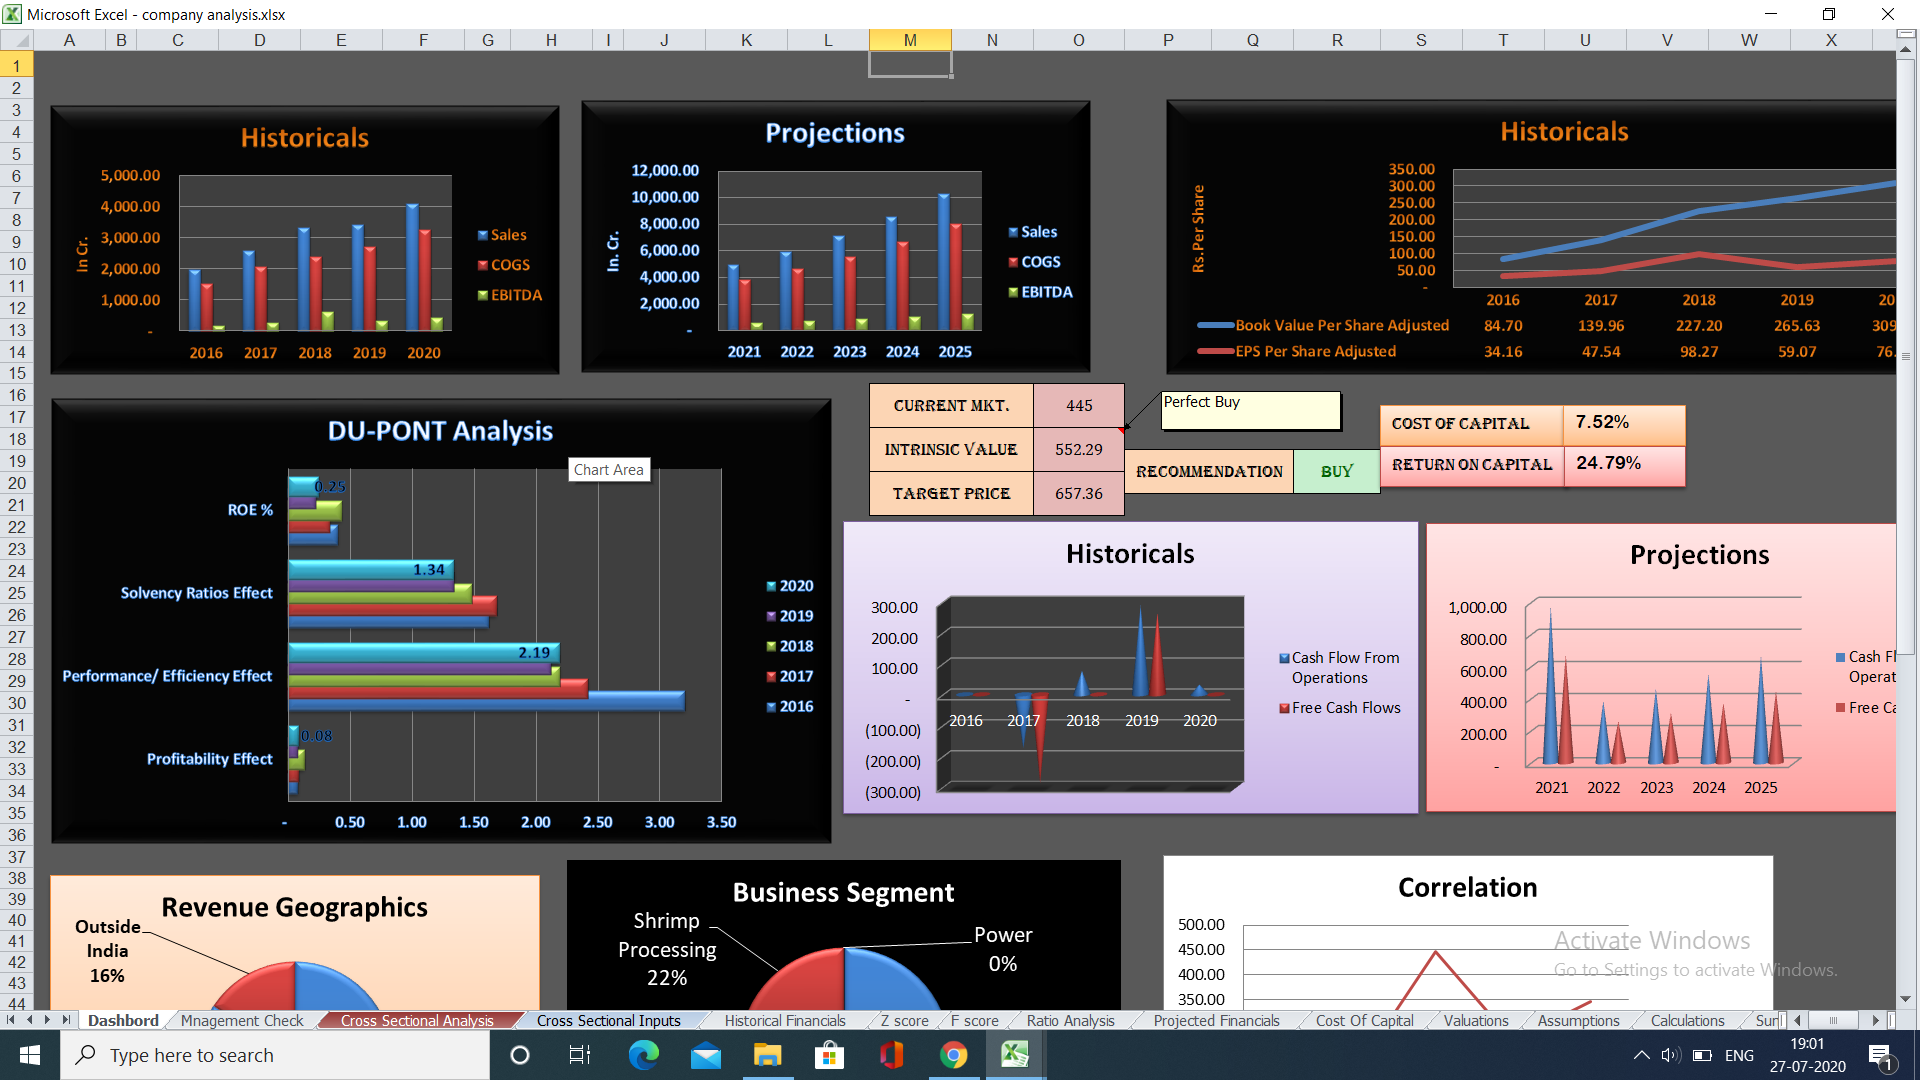The width and height of the screenshot is (1920, 1080).
Task: Switch to the Ratio Analysis sheet tab
Action: pos(1070,1021)
